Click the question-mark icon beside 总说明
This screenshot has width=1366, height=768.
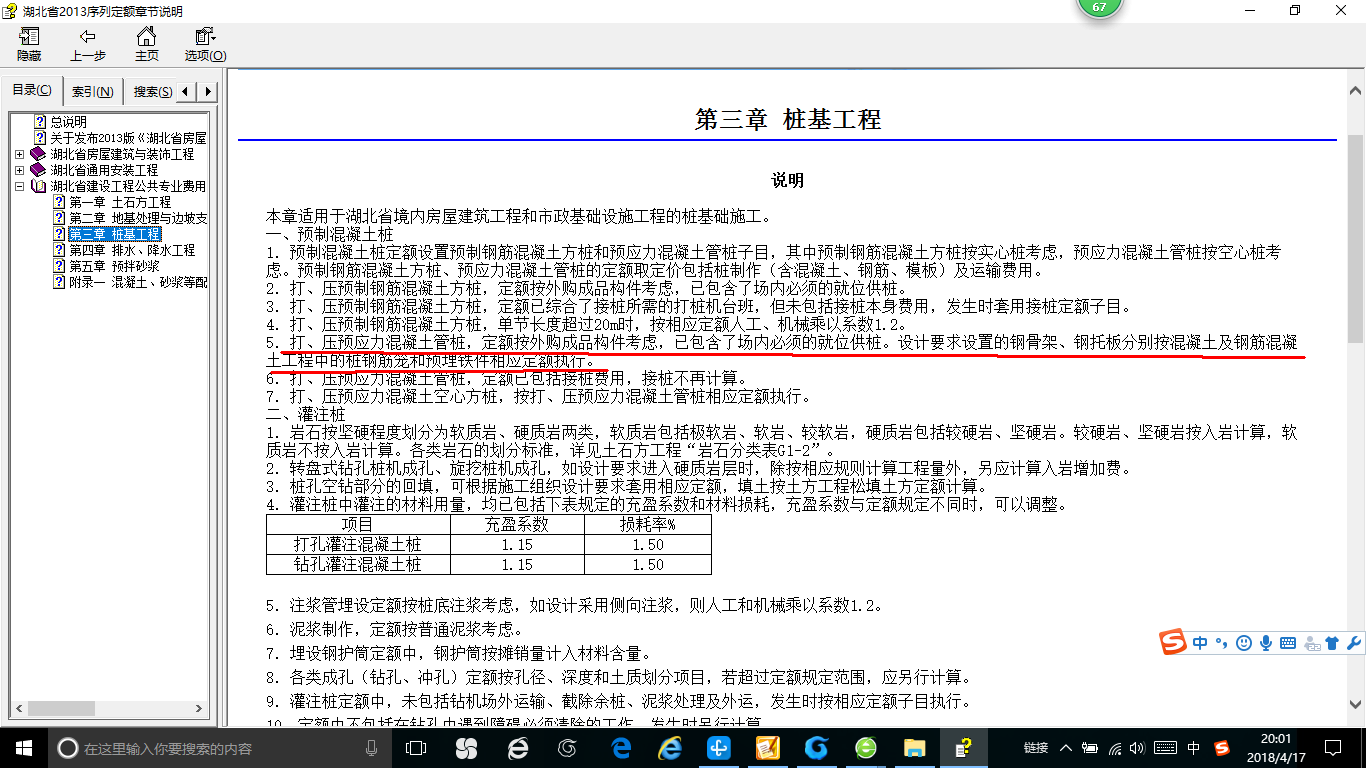pyautogui.click(x=40, y=122)
